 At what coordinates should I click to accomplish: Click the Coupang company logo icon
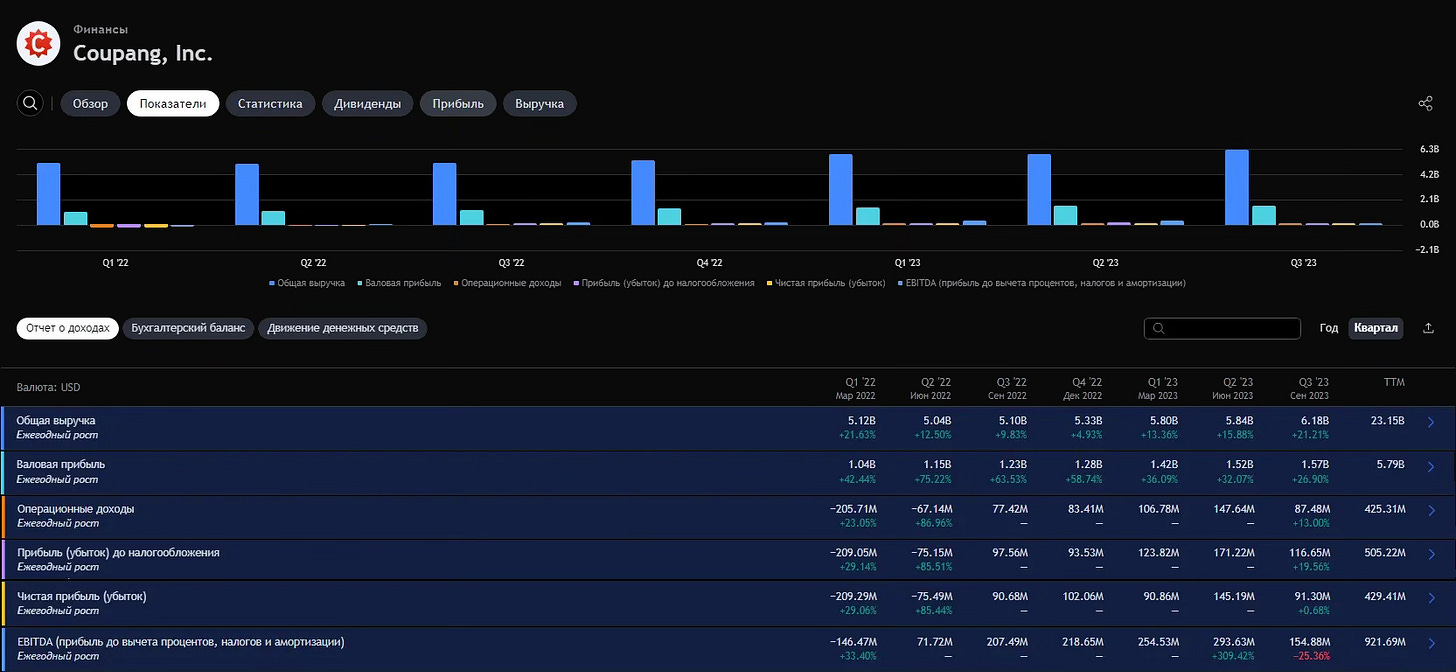point(39,44)
